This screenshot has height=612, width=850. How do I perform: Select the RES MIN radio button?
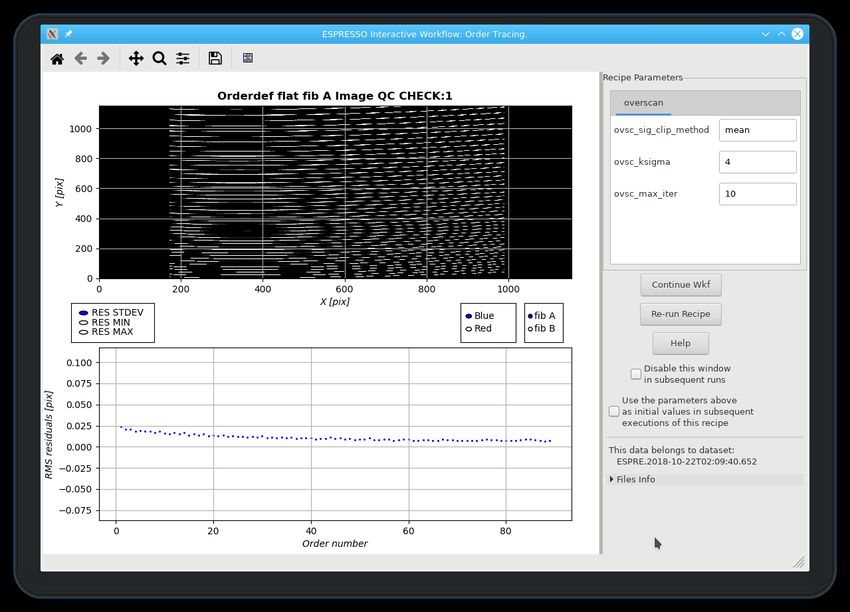(x=83, y=323)
